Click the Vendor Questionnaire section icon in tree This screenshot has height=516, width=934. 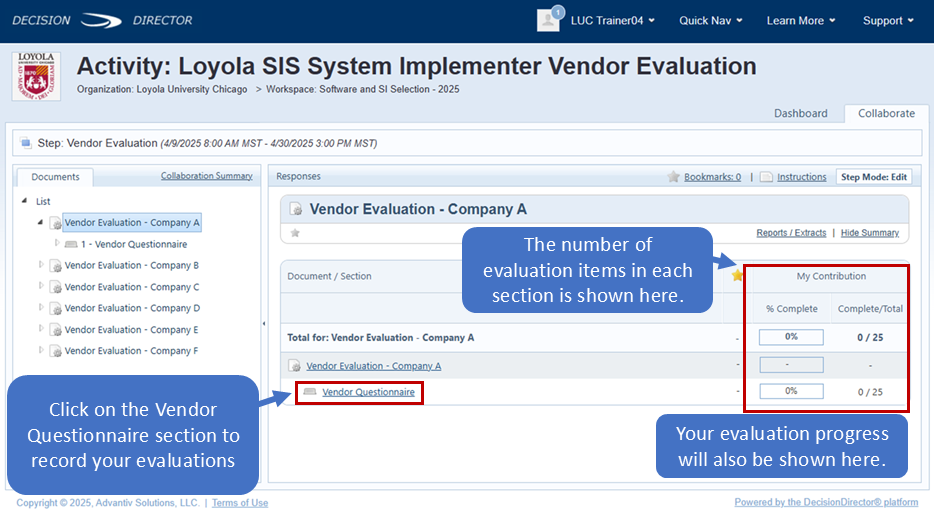click(71, 244)
